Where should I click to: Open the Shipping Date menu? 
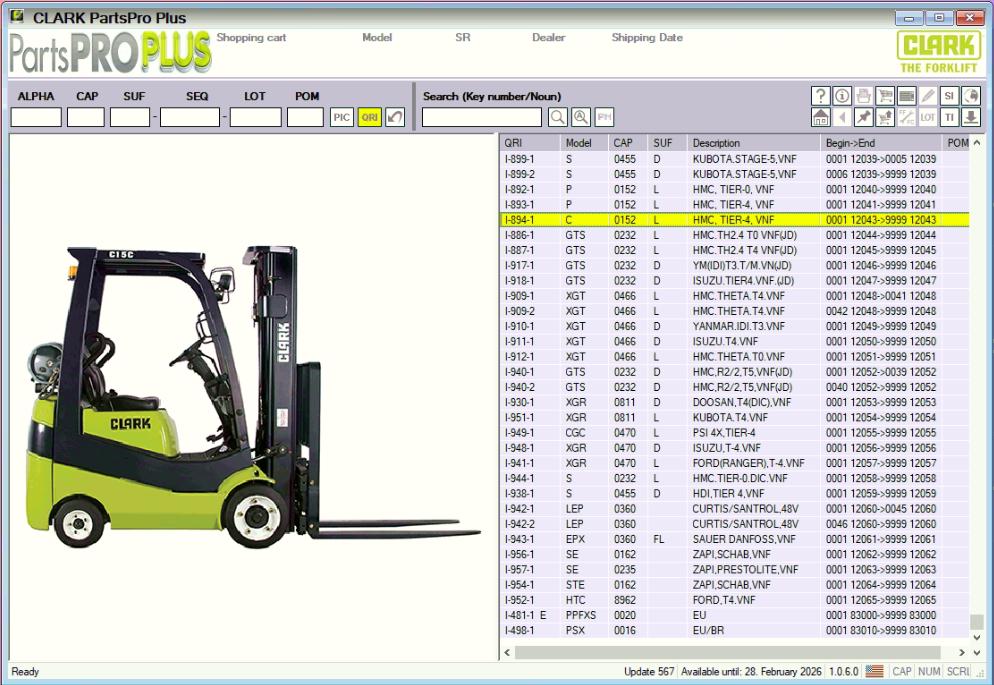(x=648, y=37)
